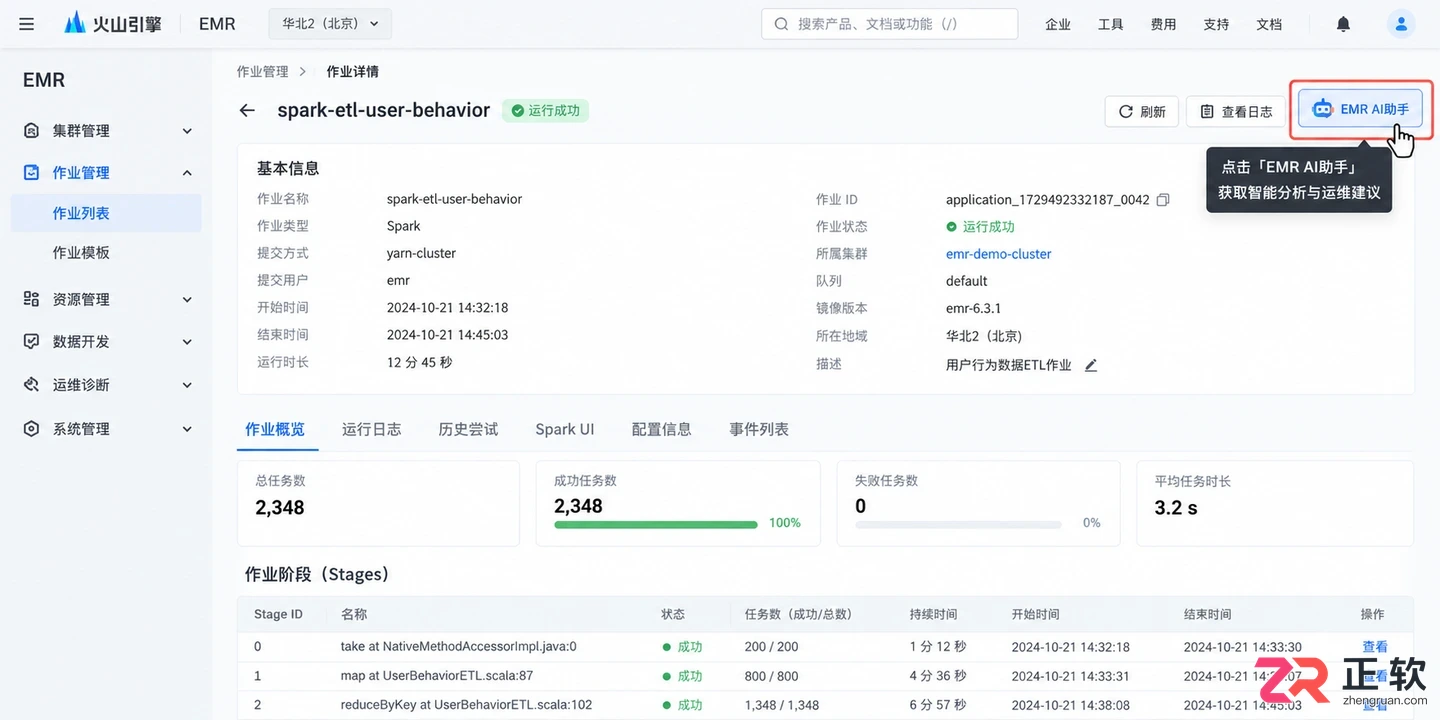Go to 作业管理 breadcrumb

click(x=262, y=72)
